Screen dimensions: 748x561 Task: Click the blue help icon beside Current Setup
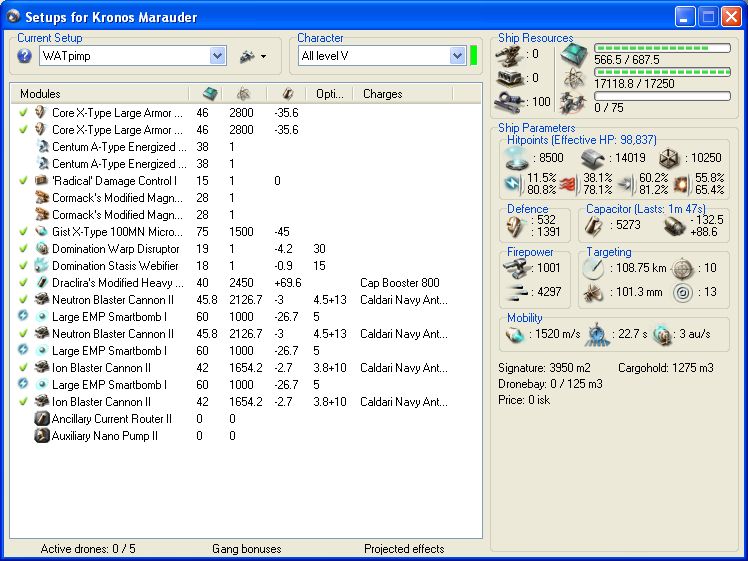tap(24, 56)
